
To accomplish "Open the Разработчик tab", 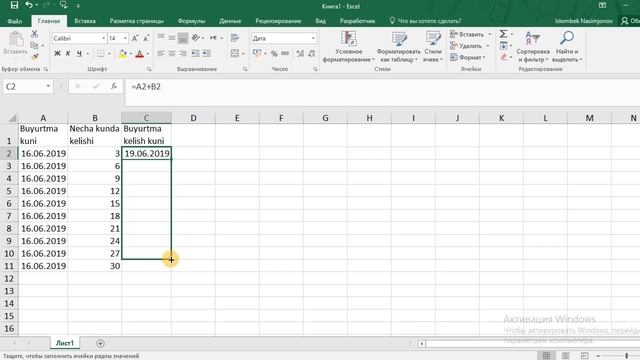I will (x=357, y=21).
